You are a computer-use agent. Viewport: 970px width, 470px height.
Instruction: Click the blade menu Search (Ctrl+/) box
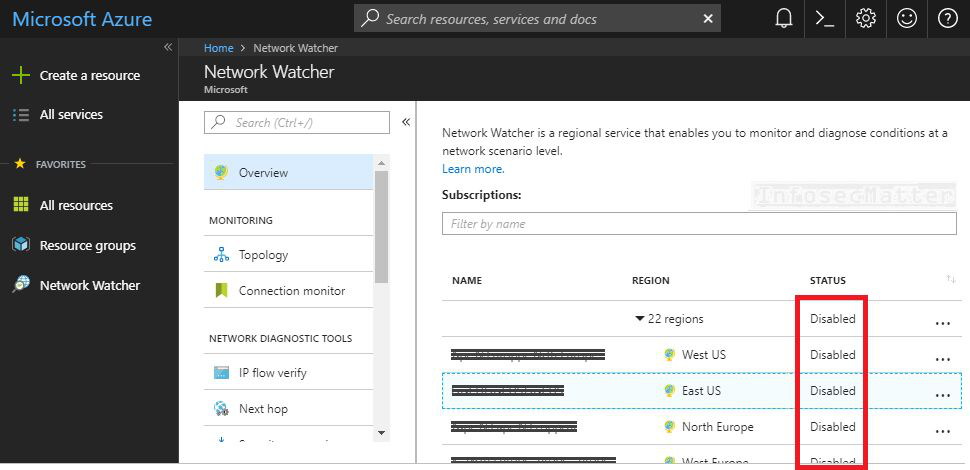pos(297,122)
